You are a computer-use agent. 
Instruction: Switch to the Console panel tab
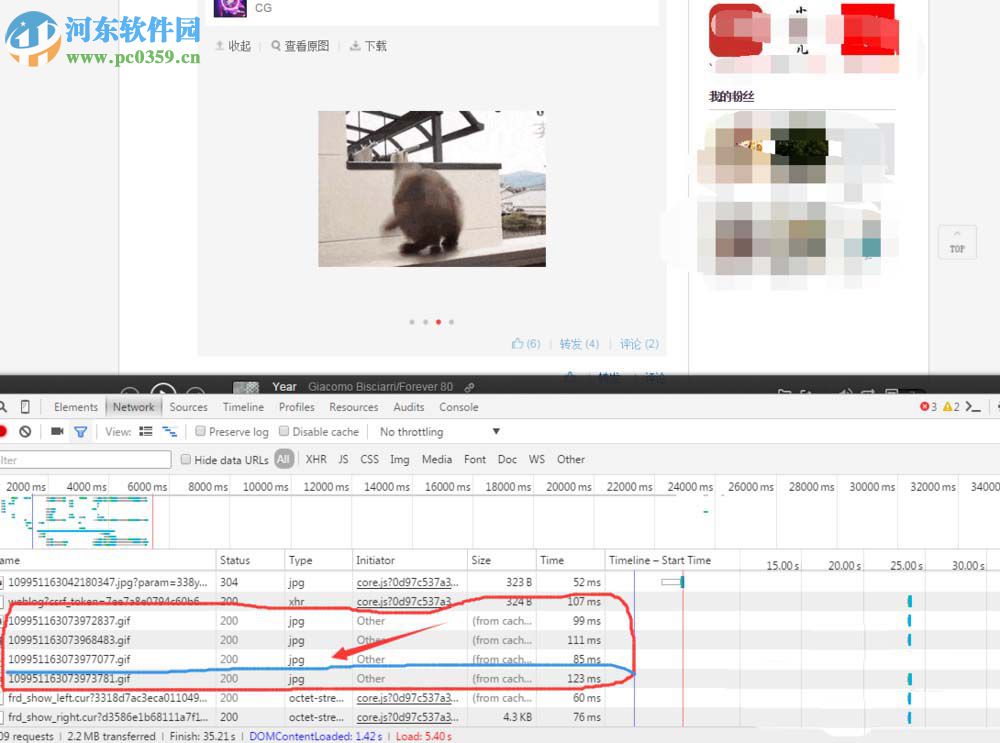458,407
